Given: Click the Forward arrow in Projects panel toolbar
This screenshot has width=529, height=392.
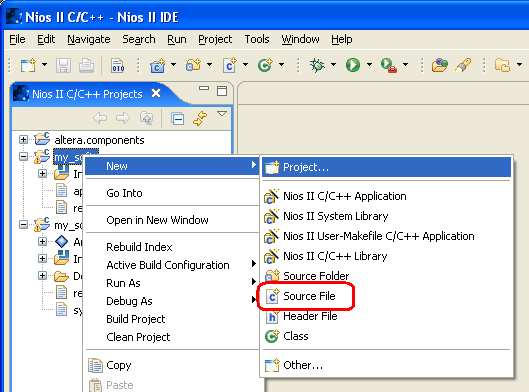Looking at the screenshot, I should pos(122,118).
